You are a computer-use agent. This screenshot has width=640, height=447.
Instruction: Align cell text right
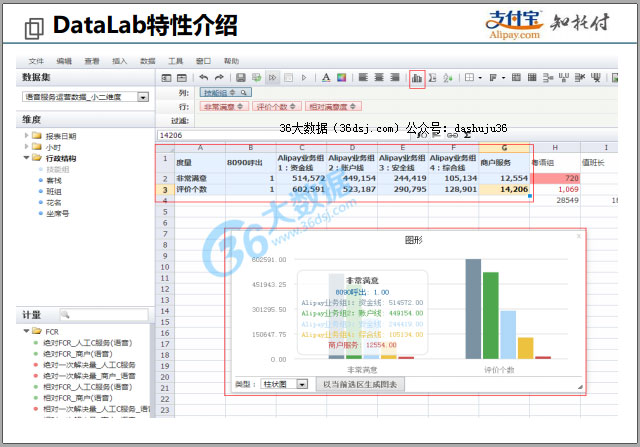(395, 77)
